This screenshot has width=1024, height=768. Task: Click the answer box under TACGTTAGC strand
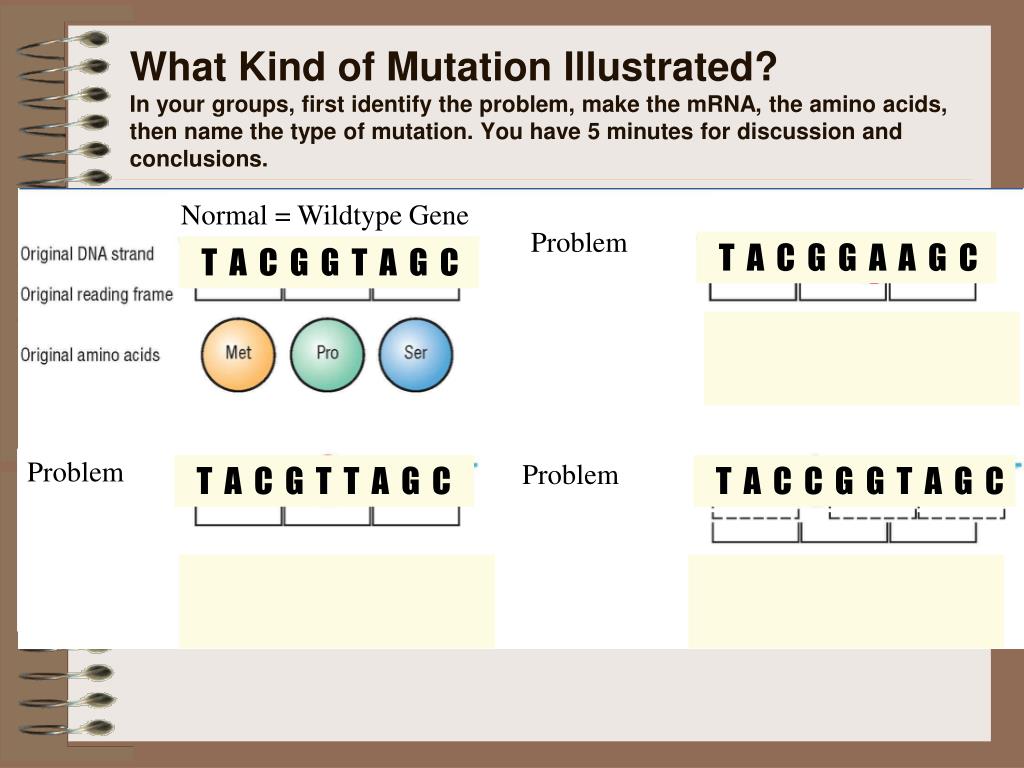click(336, 601)
